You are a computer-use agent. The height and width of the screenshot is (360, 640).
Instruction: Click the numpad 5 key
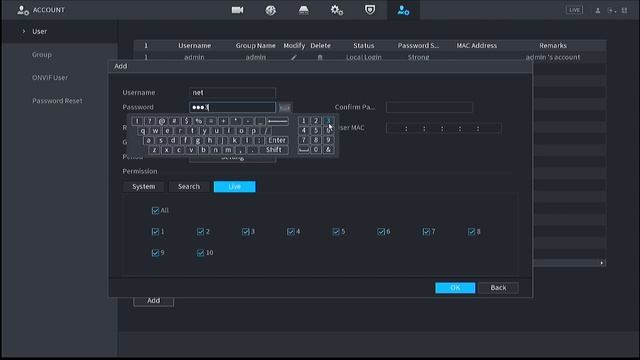click(316, 131)
